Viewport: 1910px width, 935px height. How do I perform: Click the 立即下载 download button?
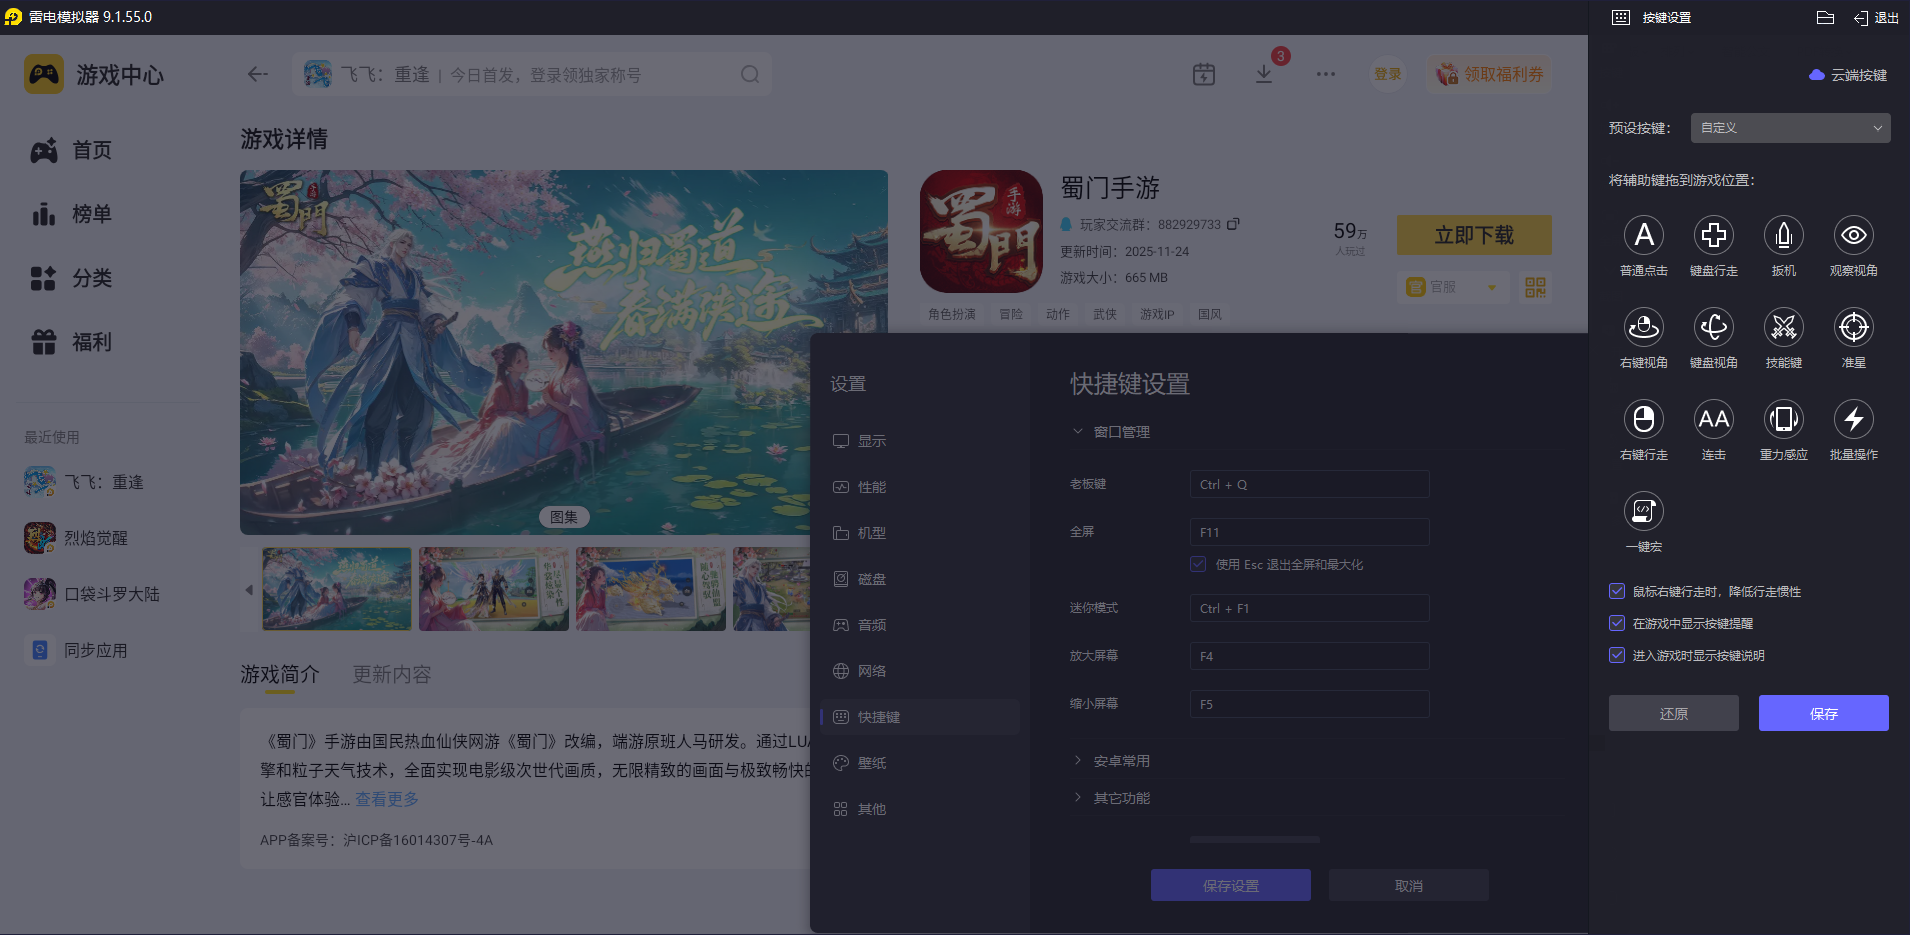[1473, 234]
